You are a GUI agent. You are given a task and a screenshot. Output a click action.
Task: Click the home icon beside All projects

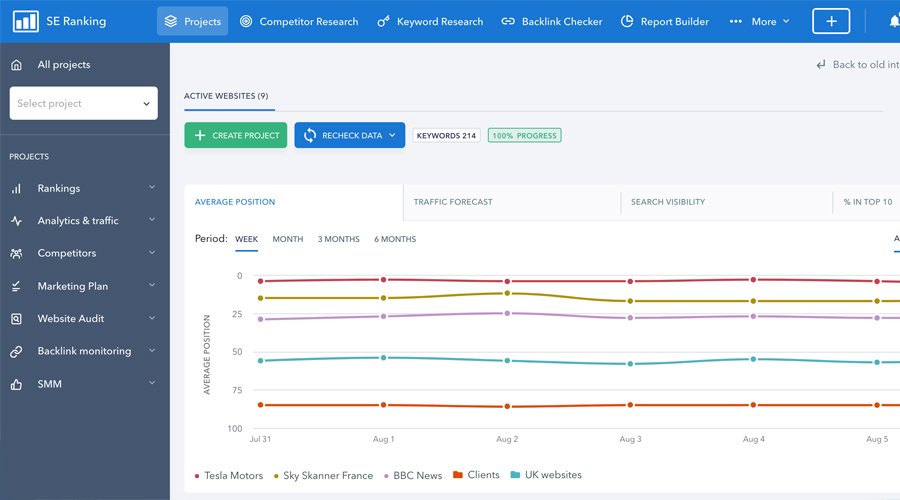click(x=16, y=65)
